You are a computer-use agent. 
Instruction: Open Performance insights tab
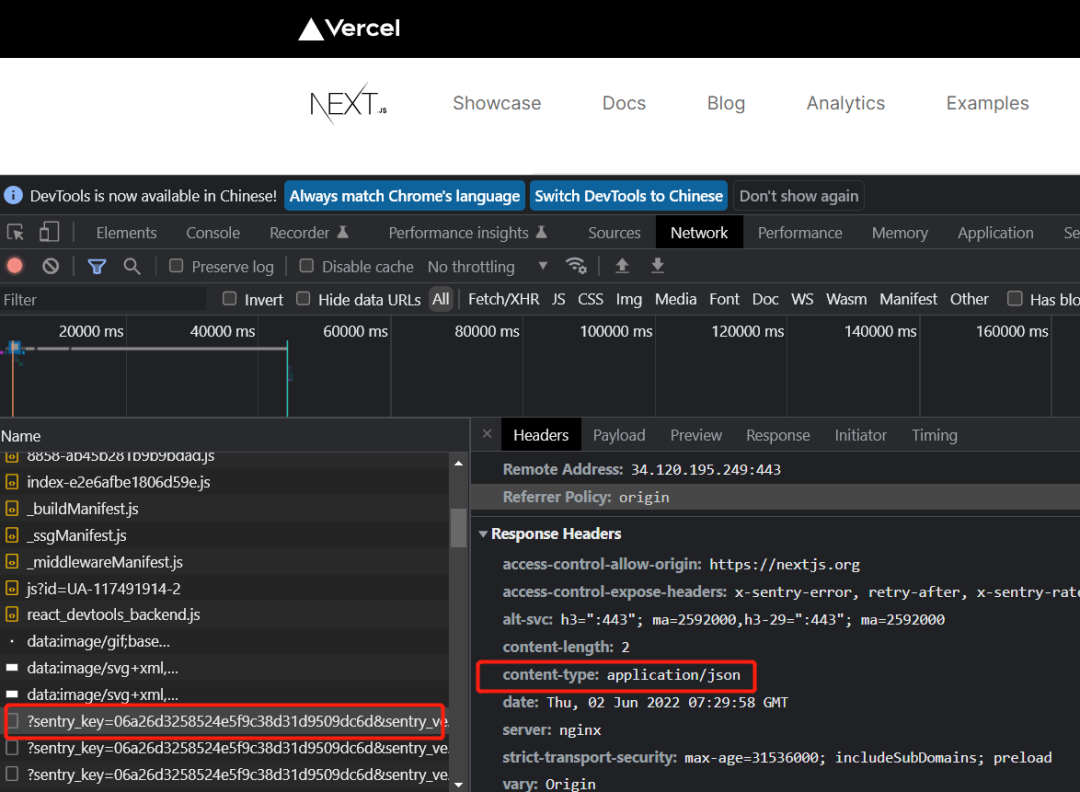pyautogui.click(x=468, y=233)
